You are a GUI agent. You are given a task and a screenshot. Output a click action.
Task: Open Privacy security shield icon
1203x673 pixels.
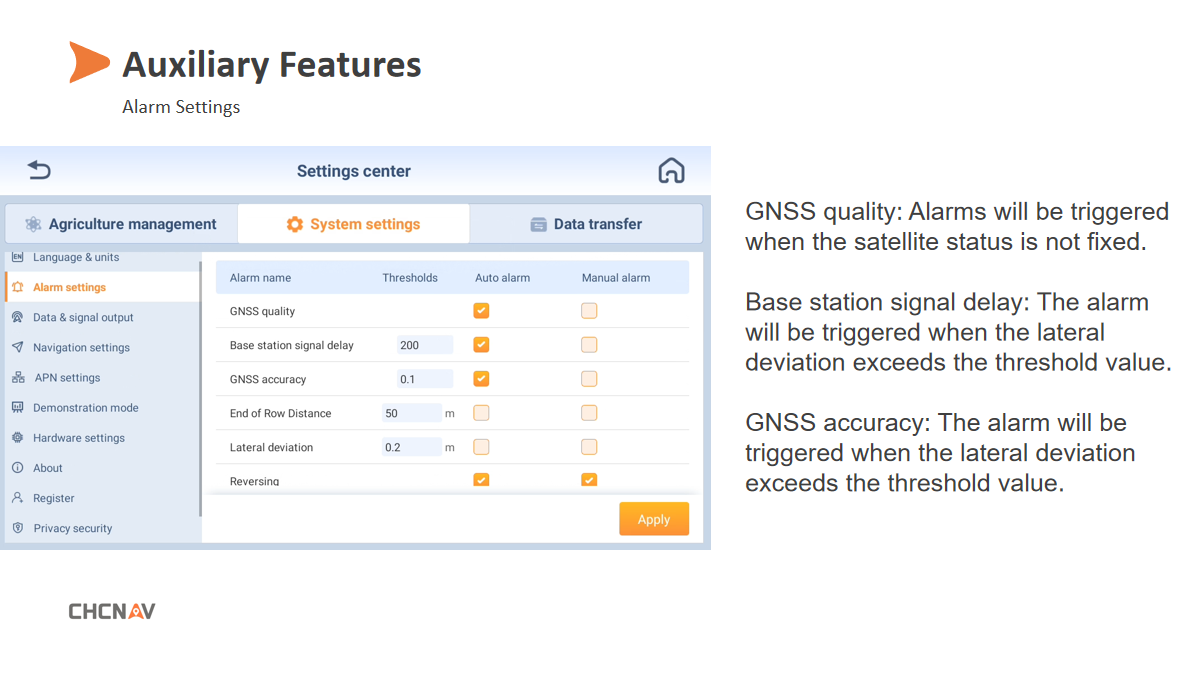pyautogui.click(x=16, y=528)
